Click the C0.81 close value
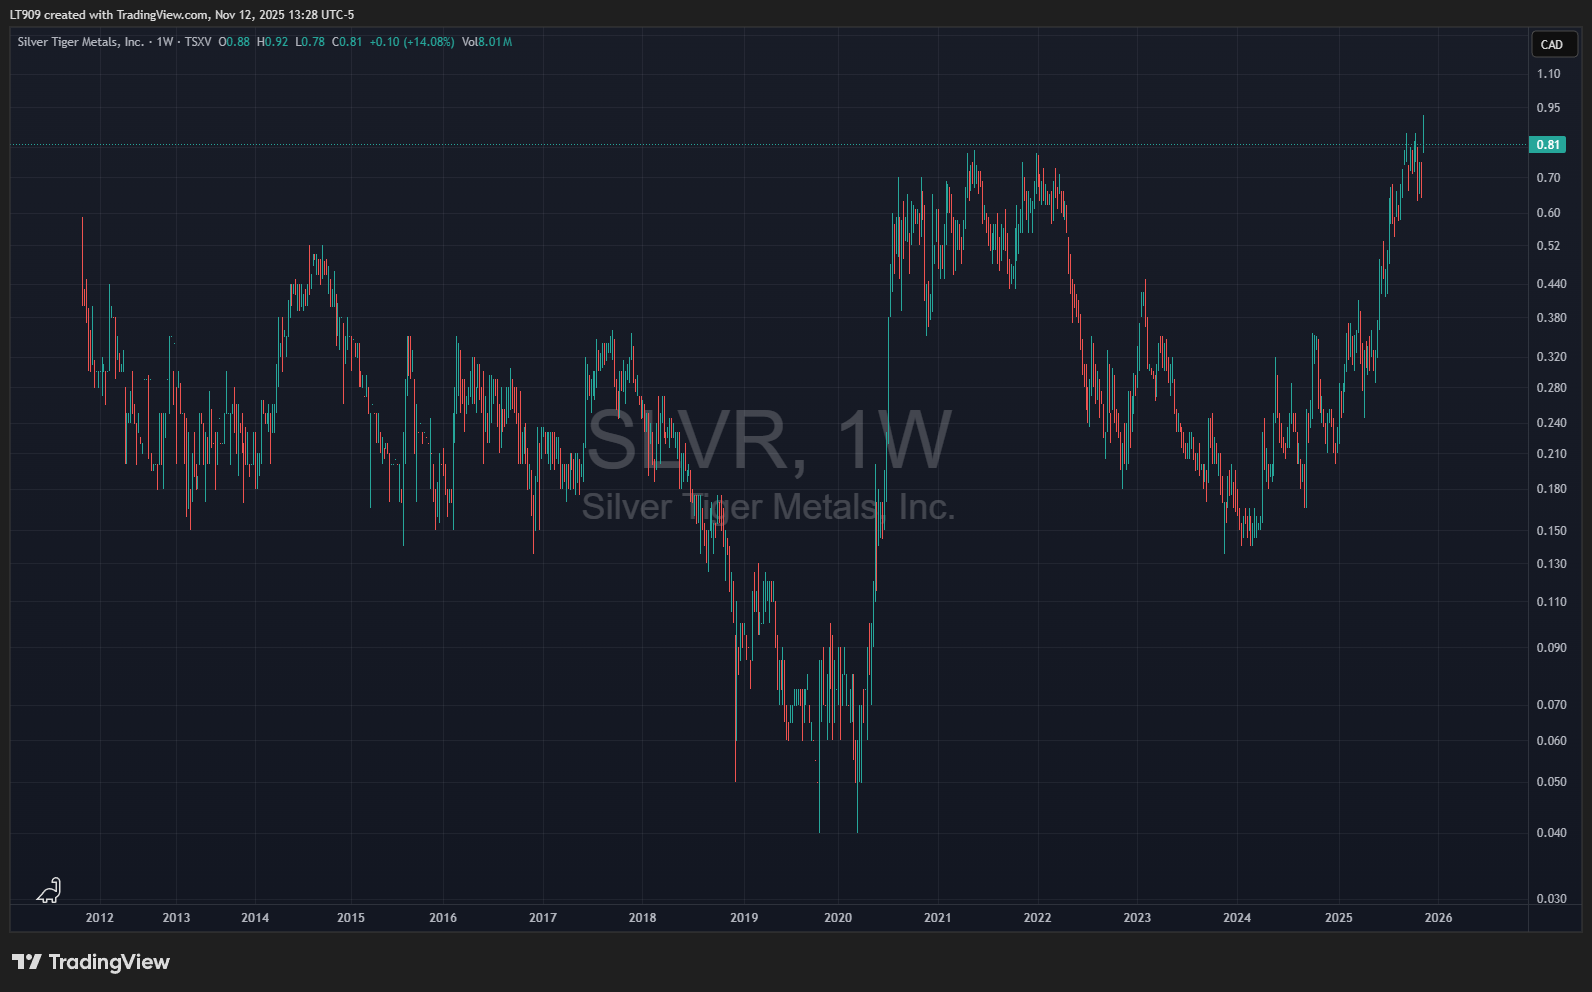This screenshot has width=1592, height=992. tap(347, 42)
